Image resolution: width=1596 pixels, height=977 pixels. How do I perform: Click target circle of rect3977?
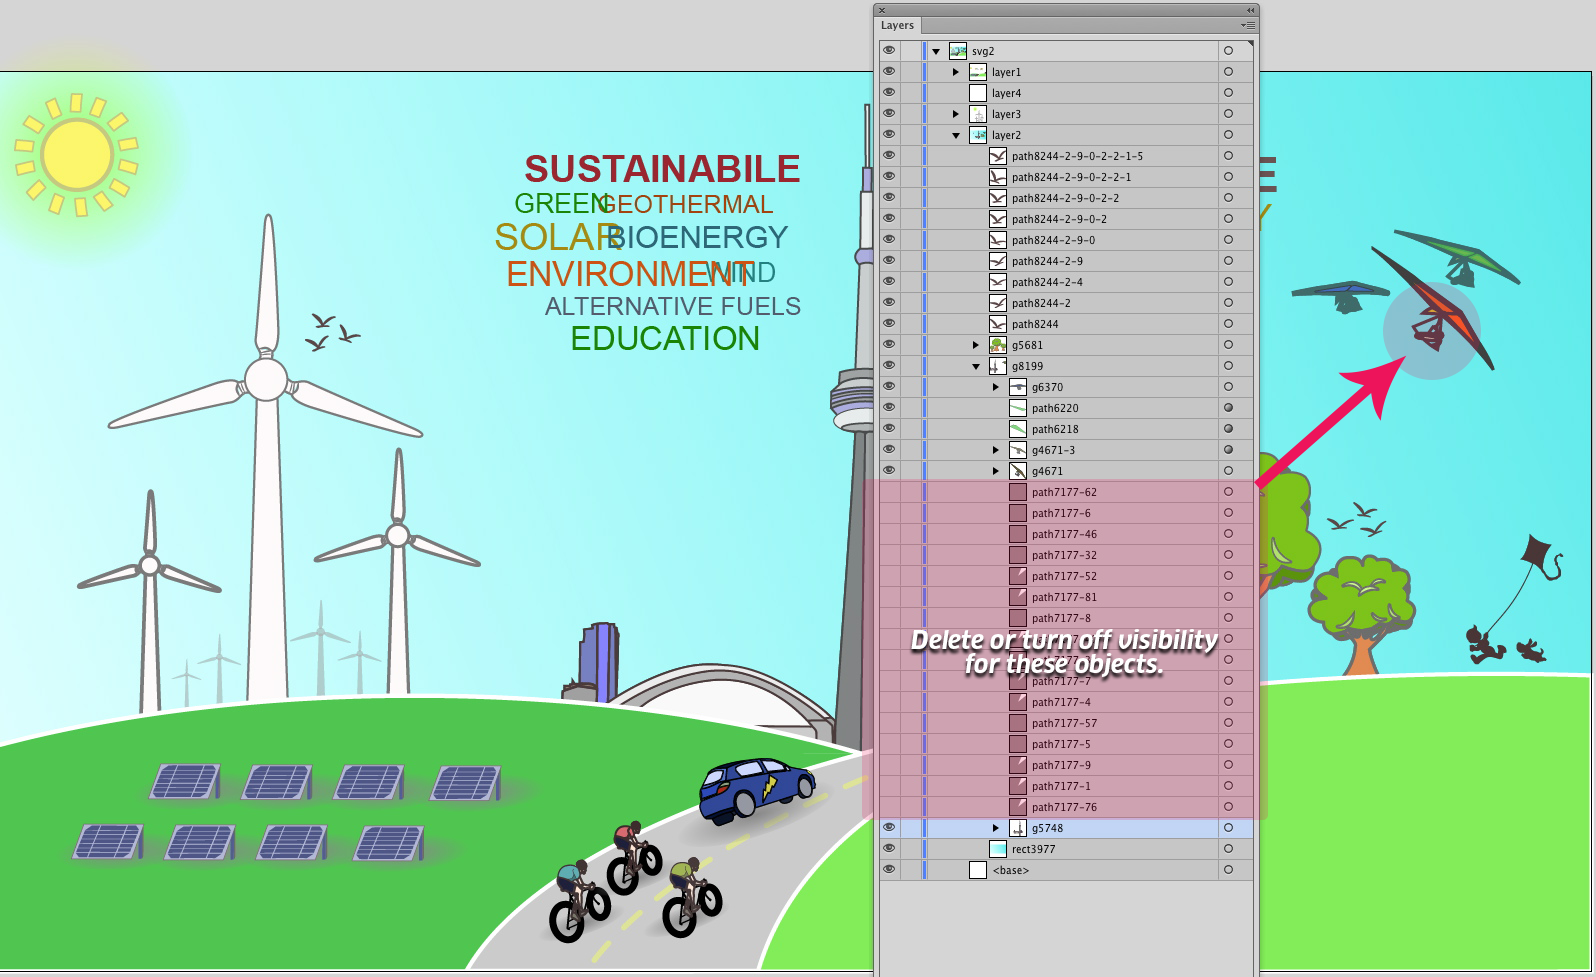pos(1229,848)
